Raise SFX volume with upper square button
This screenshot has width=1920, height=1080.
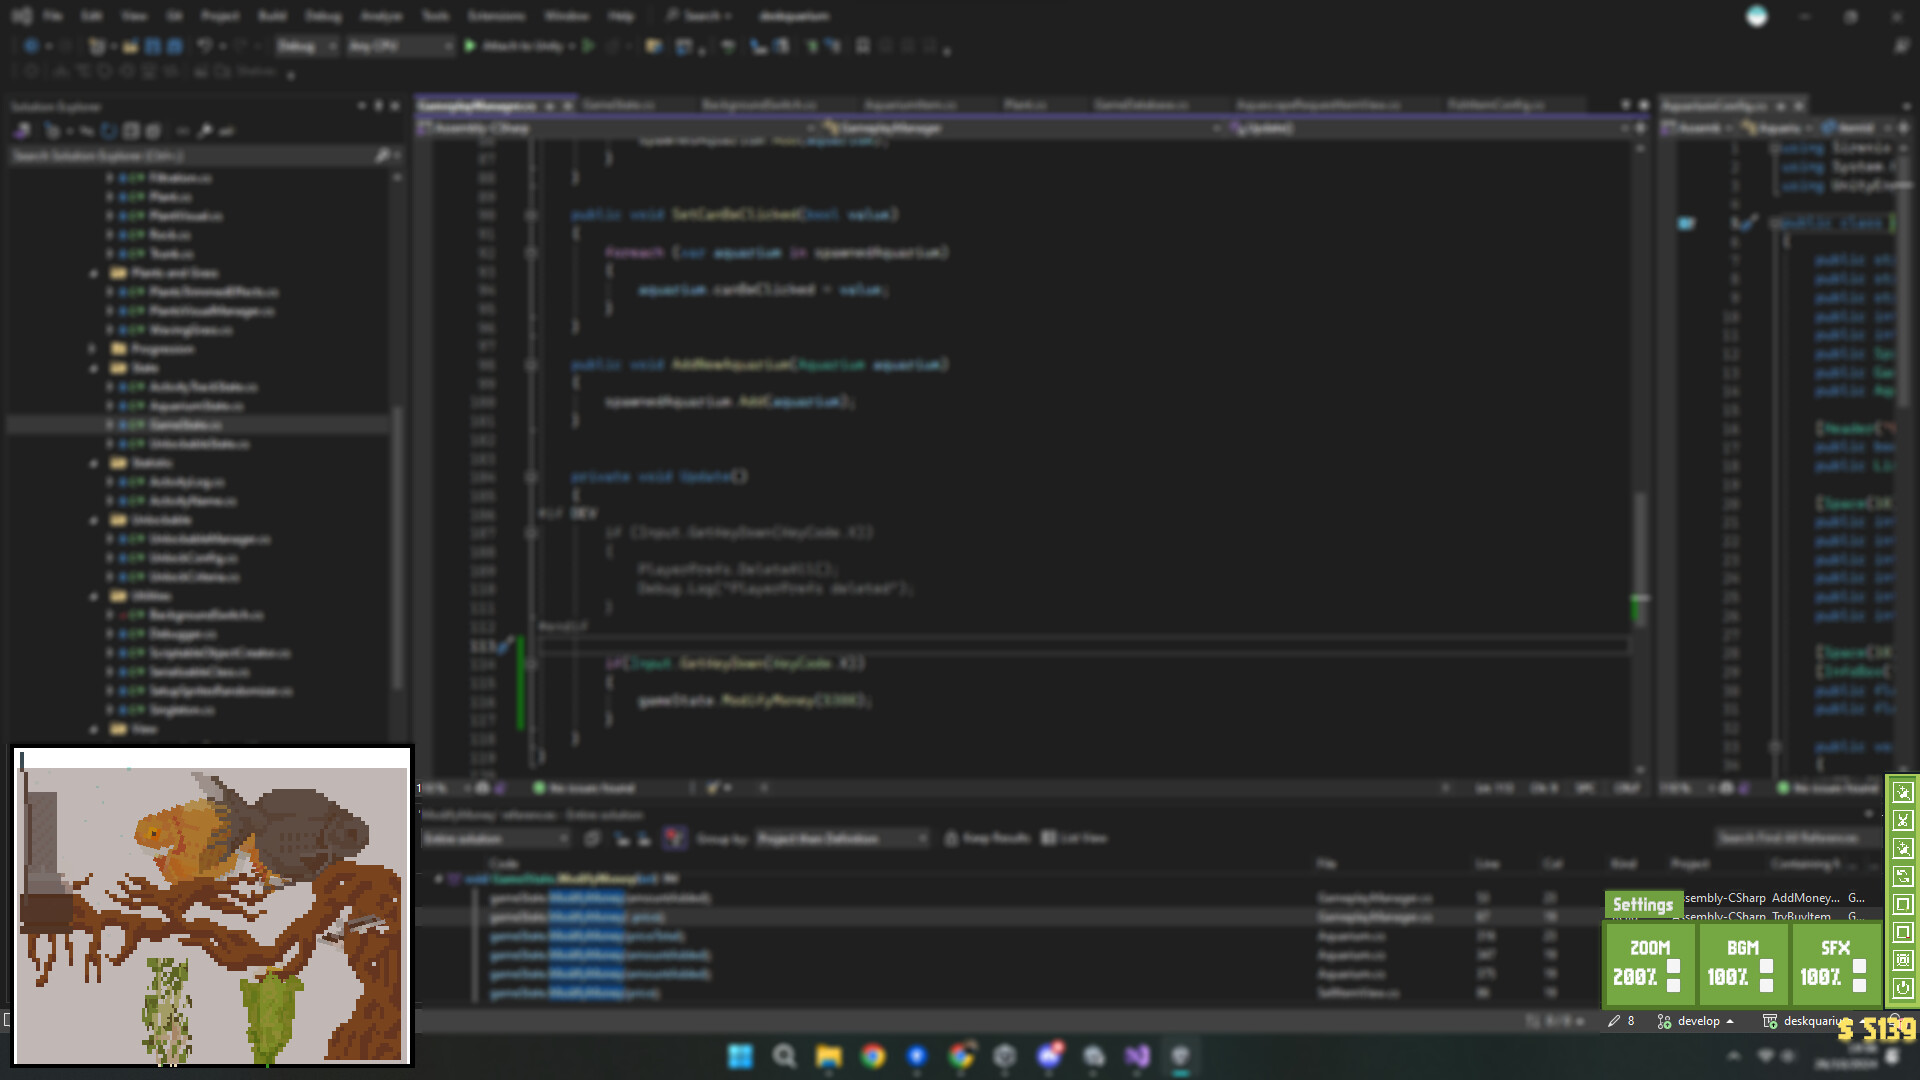(x=1859, y=966)
